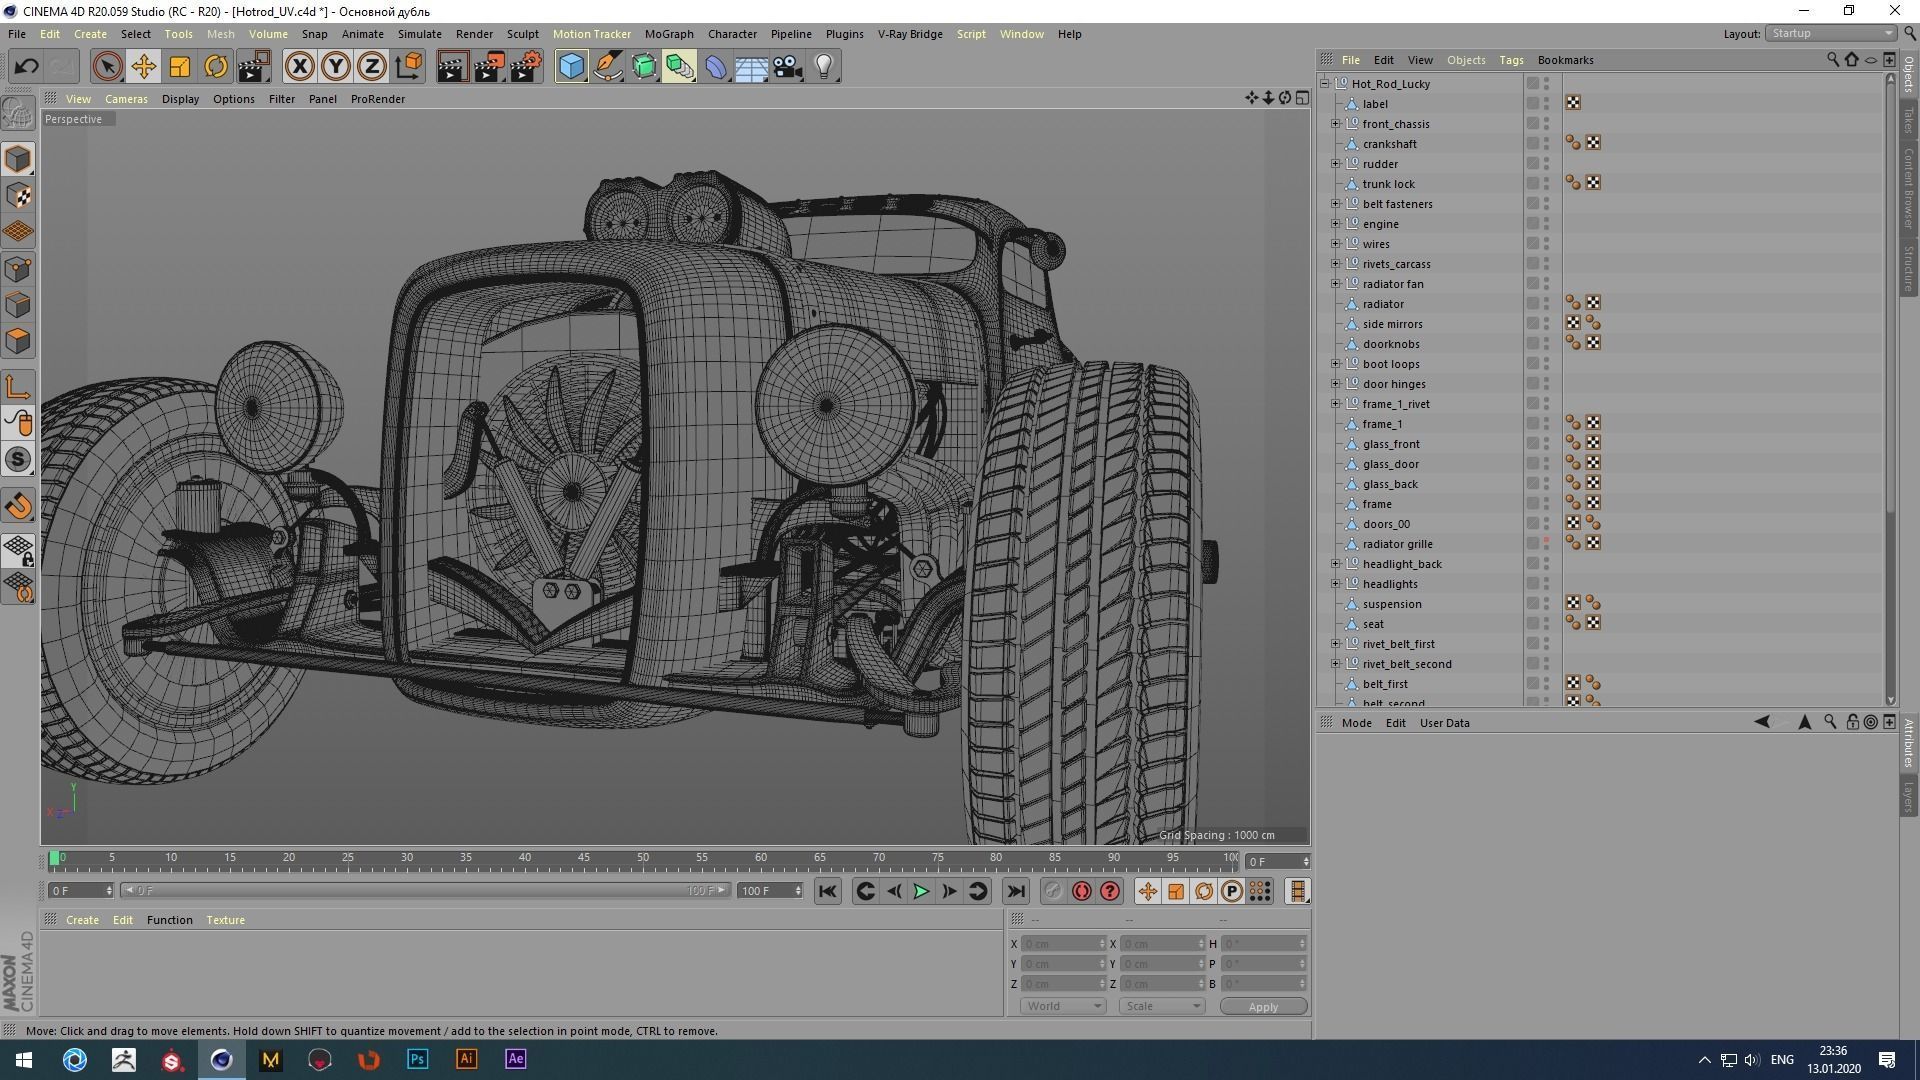Go to end of animation
Screen dimensions: 1920x1080
[x=1016, y=891]
